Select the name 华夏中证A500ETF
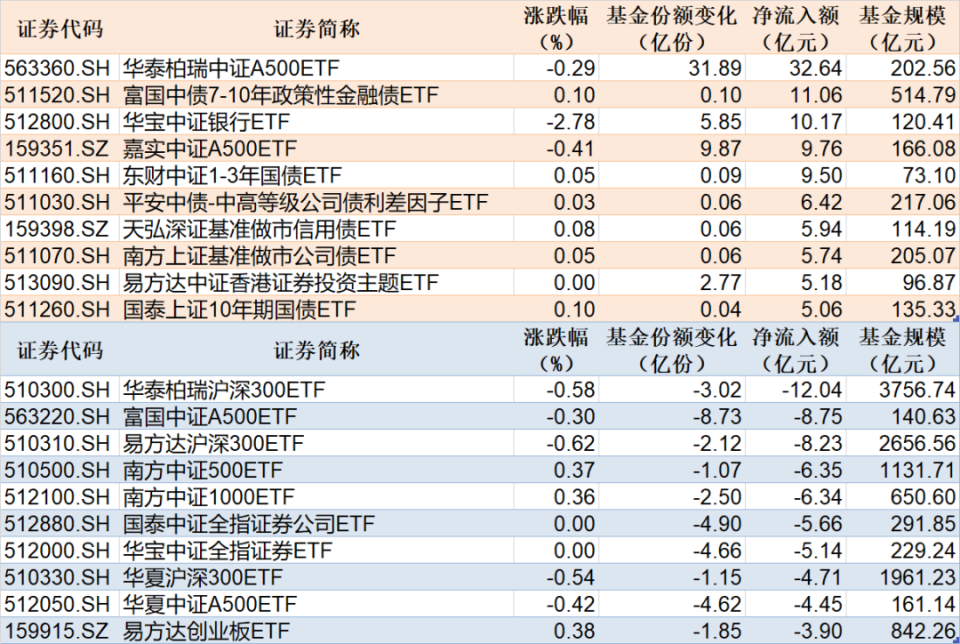The width and height of the screenshot is (960, 644). [209, 605]
